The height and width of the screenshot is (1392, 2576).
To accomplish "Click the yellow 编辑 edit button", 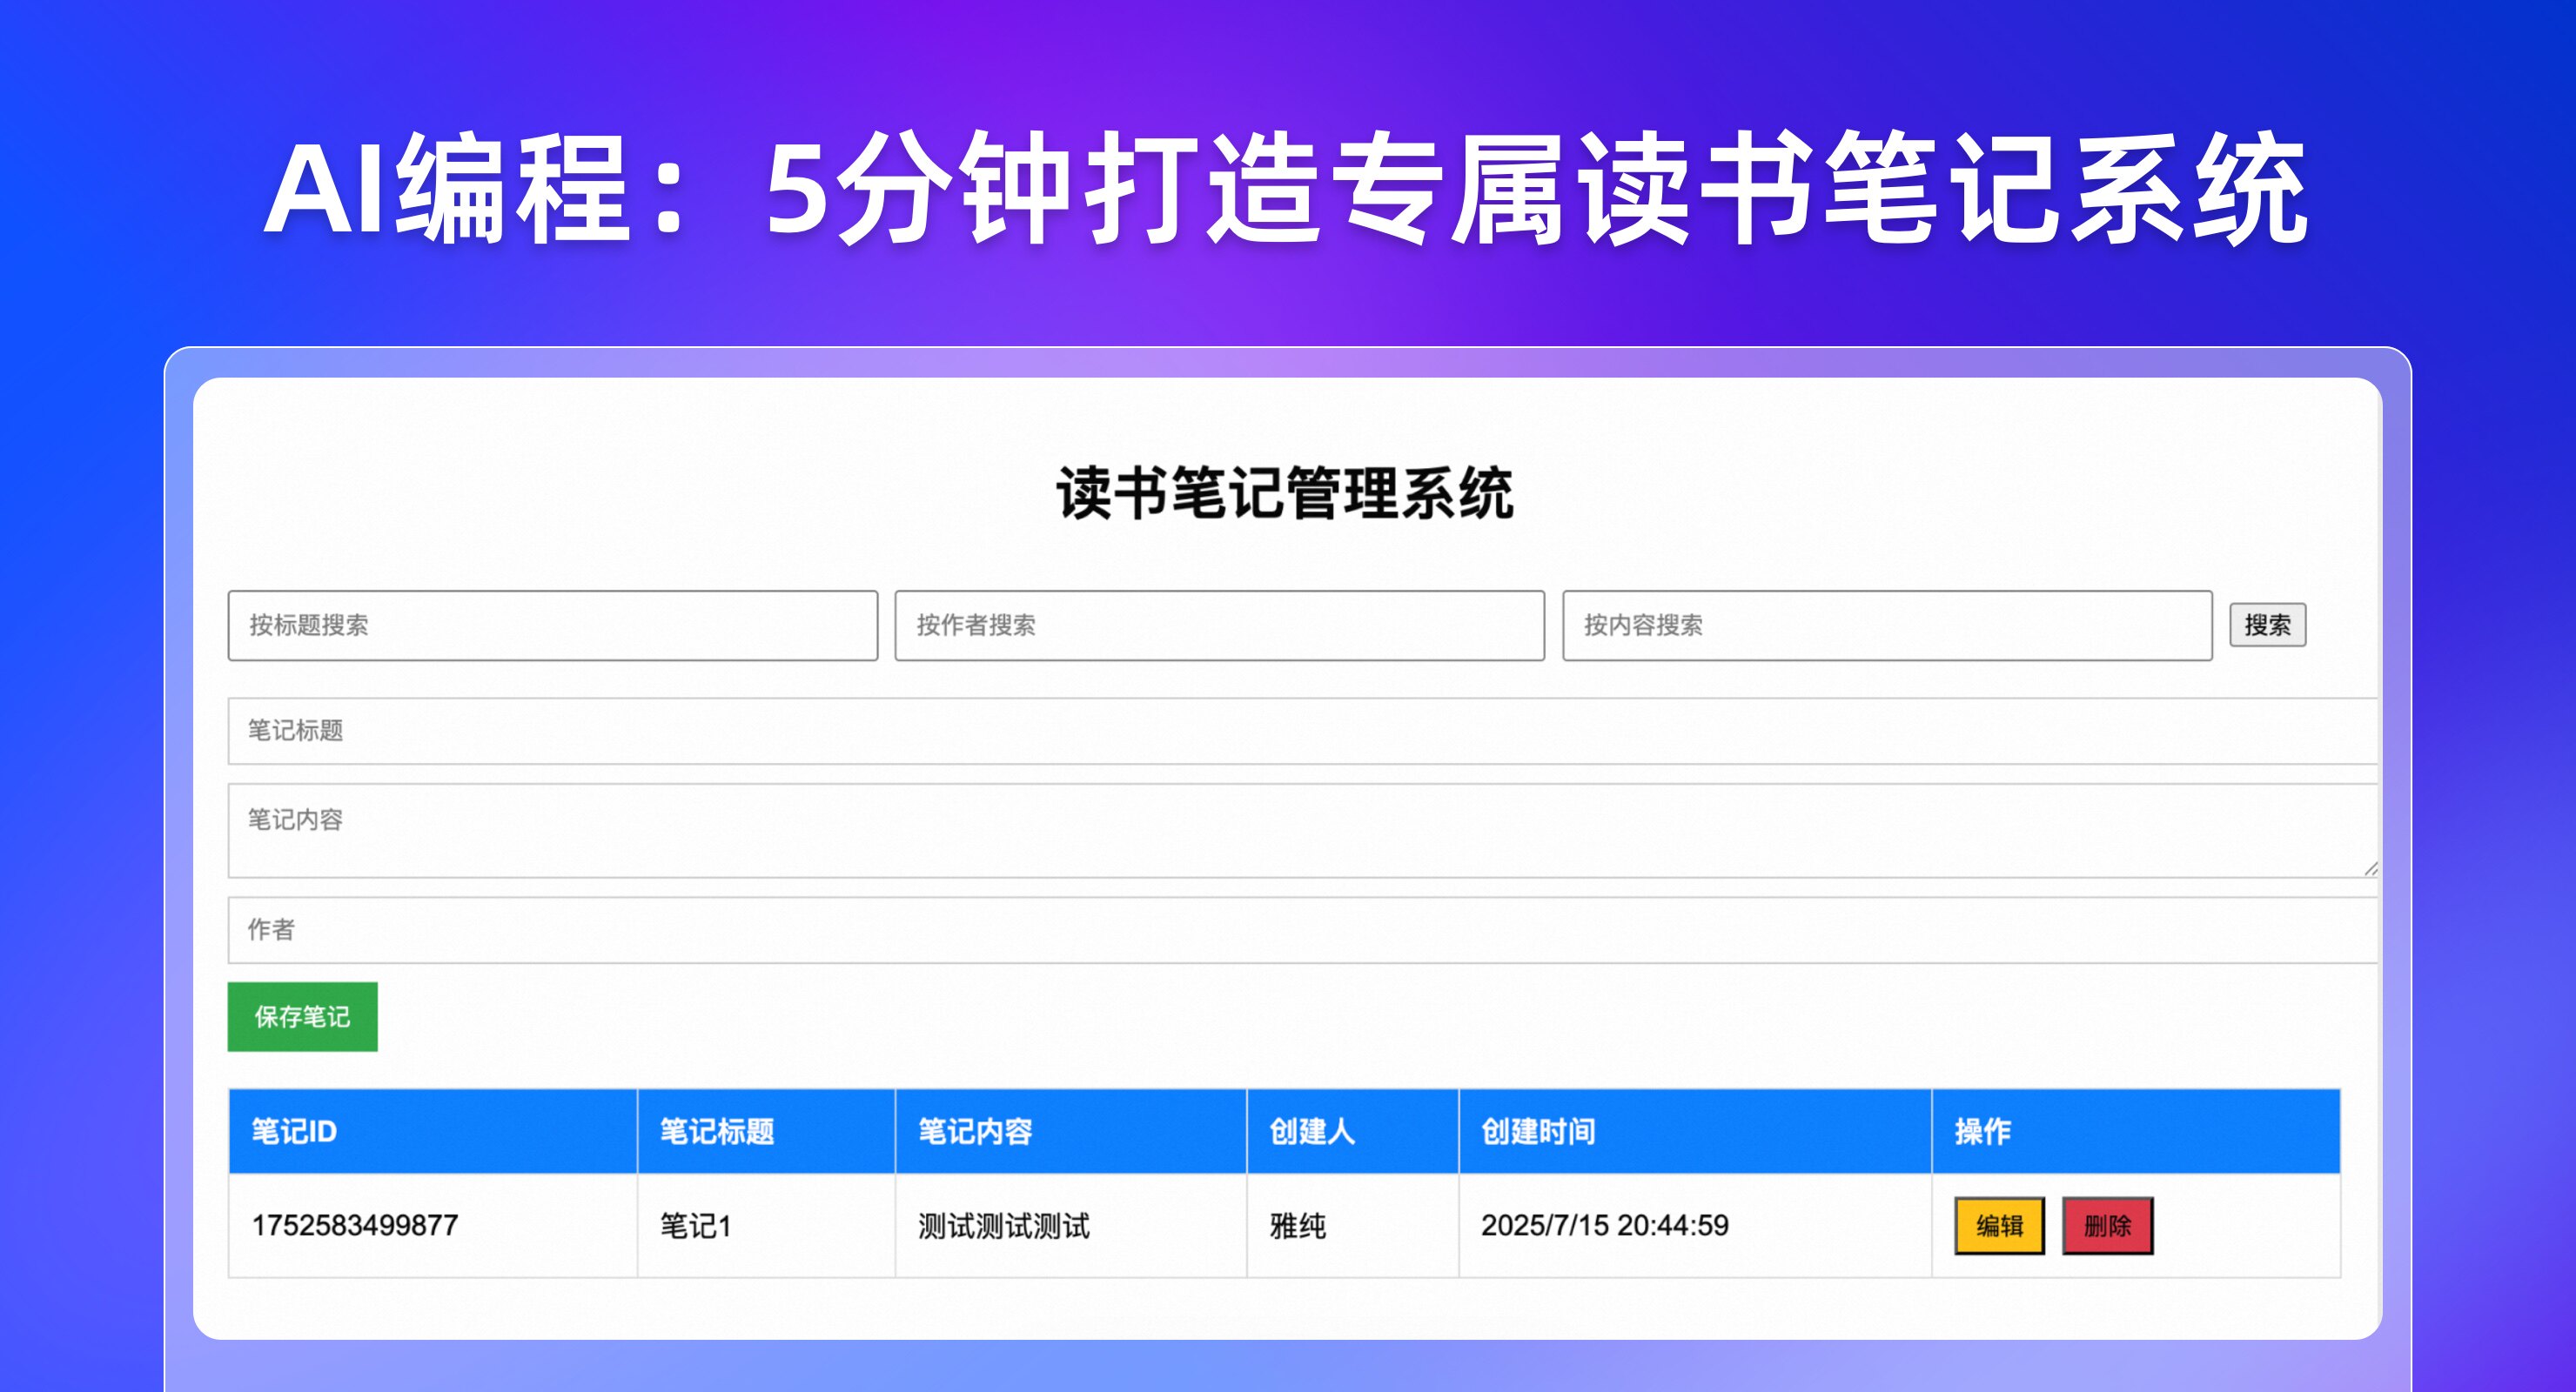I will [x=1997, y=1224].
